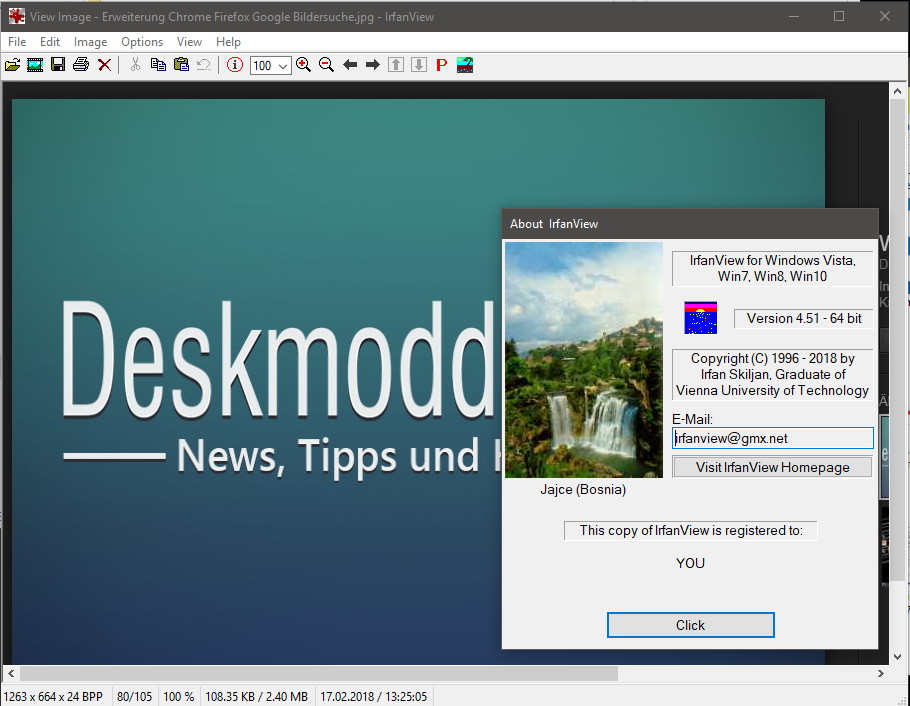Open the Slideshow filmstrip icon
The width and height of the screenshot is (910, 706).
(x=35, y=64)
